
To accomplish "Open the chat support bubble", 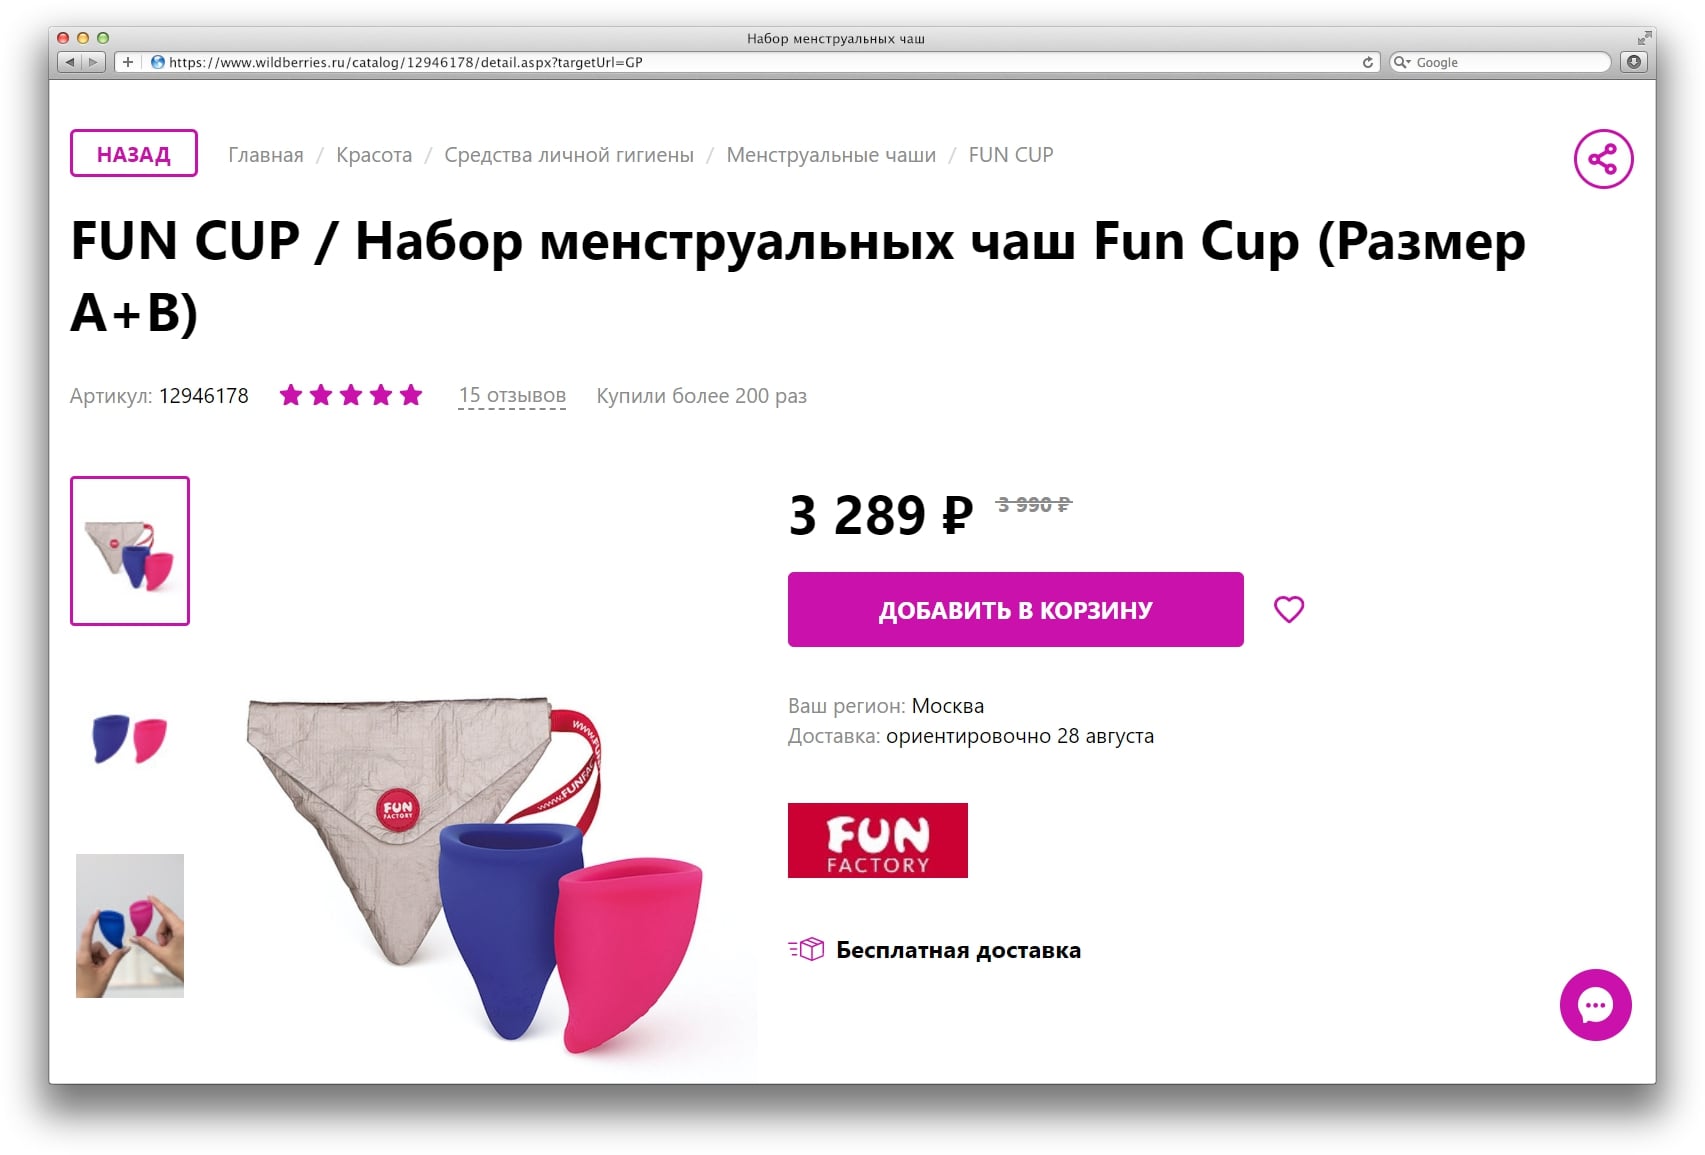I will pos(1595,1005).
